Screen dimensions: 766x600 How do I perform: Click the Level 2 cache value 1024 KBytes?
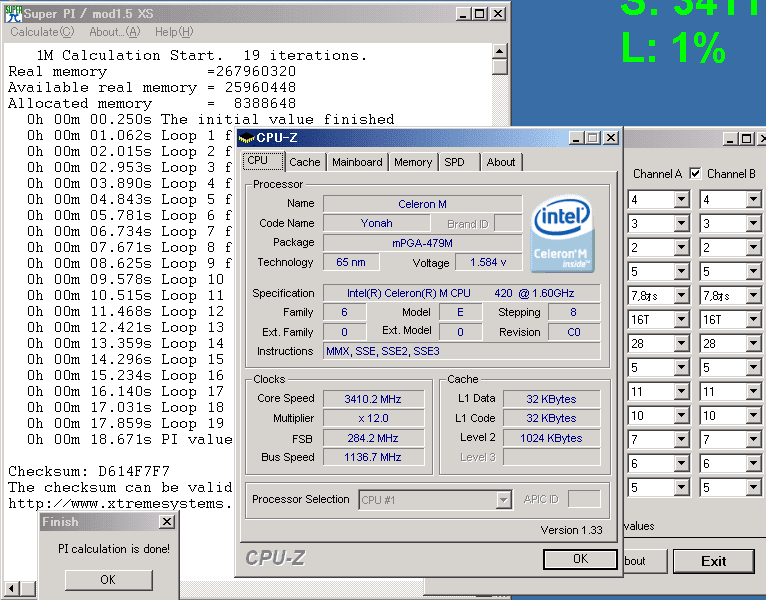tap(551, 438)
